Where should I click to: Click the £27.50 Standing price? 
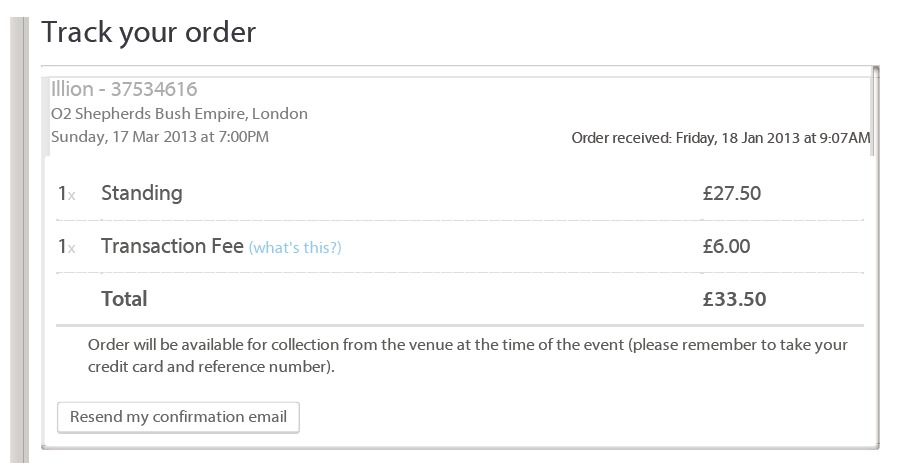coord(731,193)
